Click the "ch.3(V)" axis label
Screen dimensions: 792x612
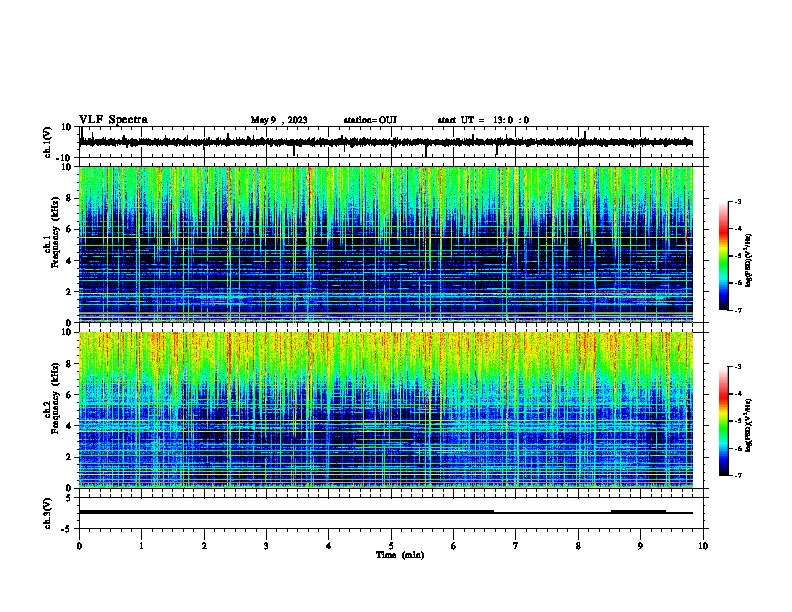48,513
